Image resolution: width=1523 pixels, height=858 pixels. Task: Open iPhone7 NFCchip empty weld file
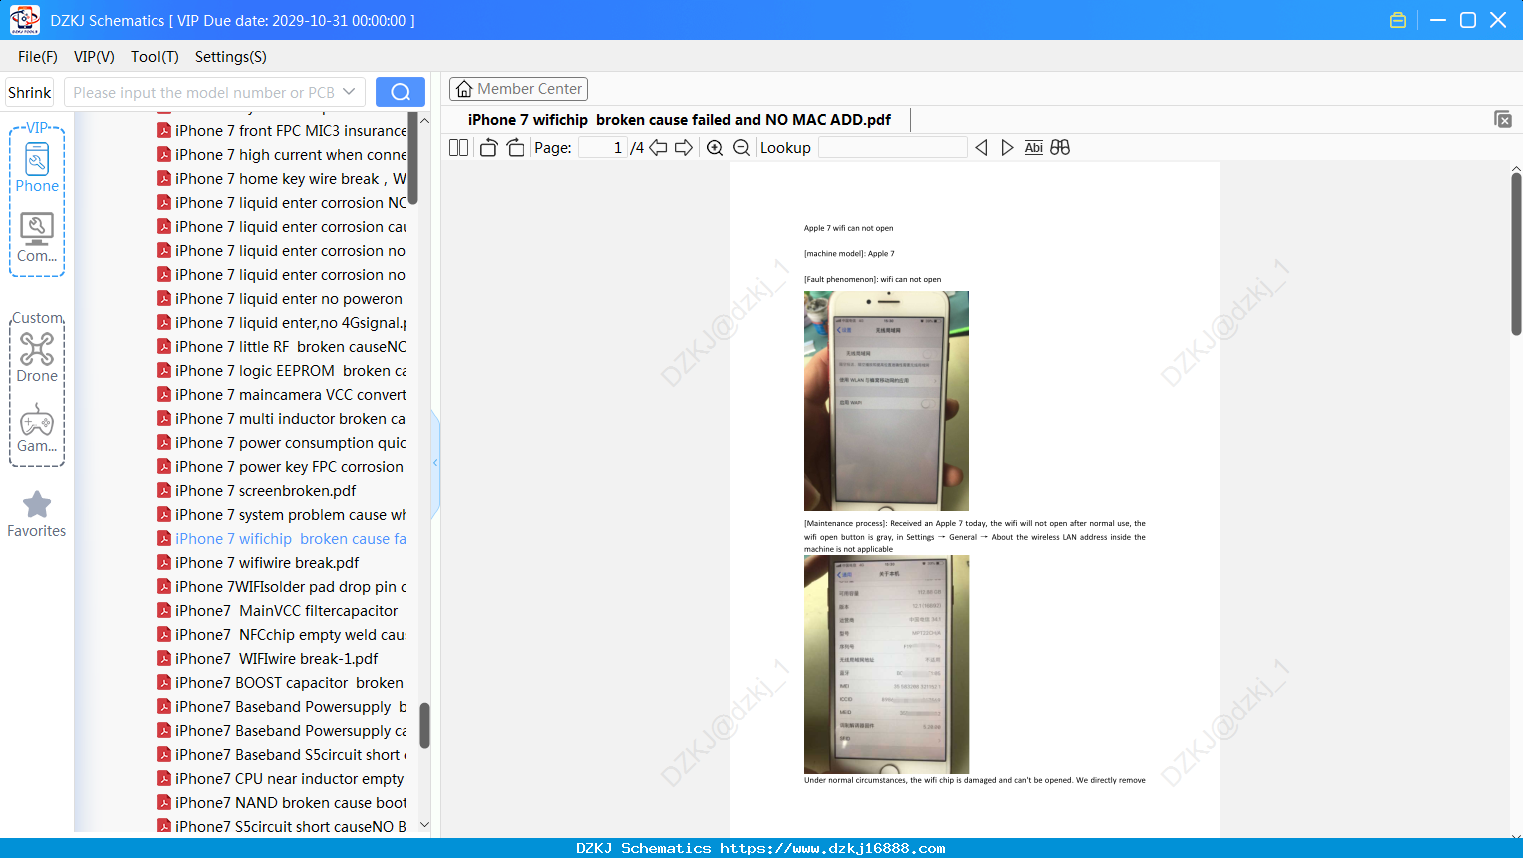point(282,635)
